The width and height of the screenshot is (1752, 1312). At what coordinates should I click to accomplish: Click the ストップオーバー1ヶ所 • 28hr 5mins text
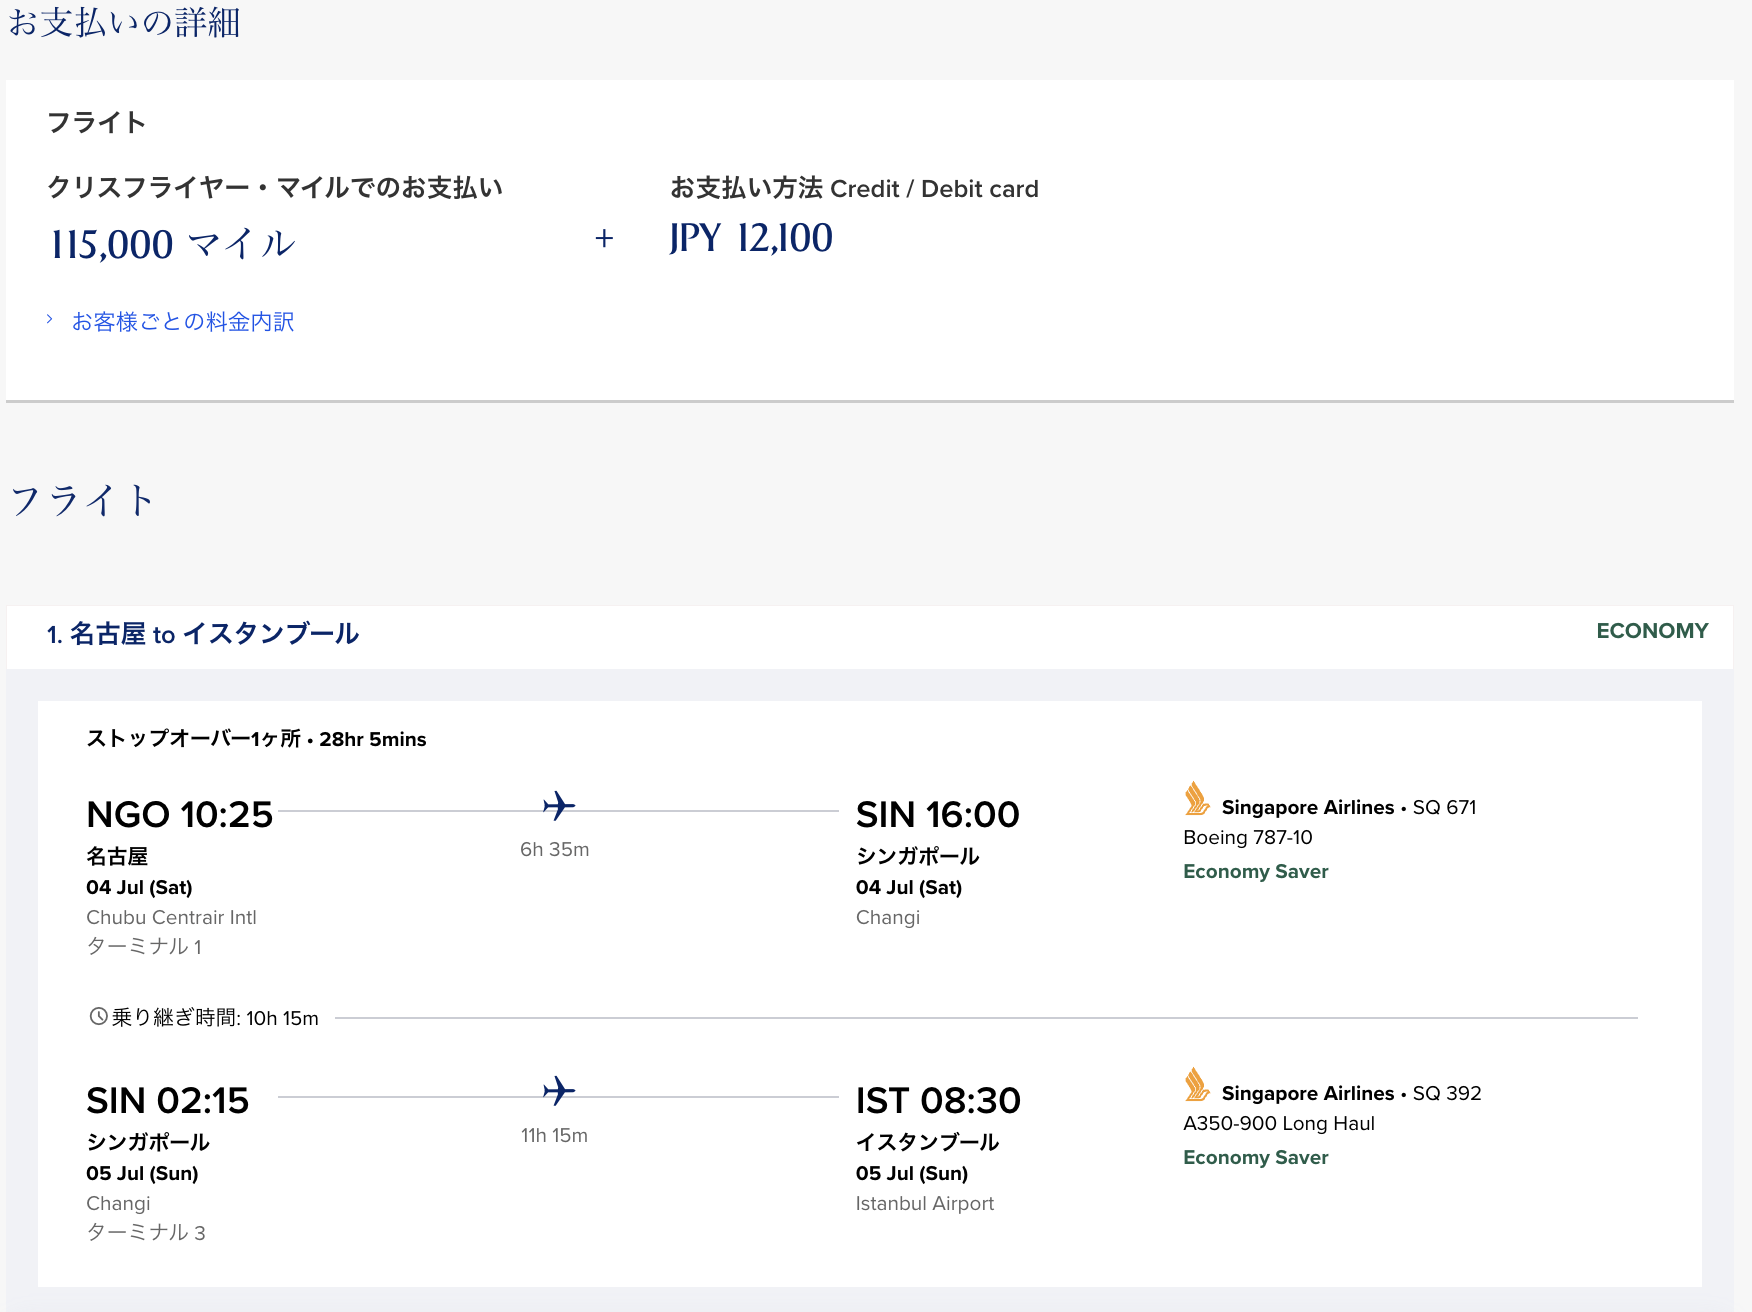click(x=256, y=739)
